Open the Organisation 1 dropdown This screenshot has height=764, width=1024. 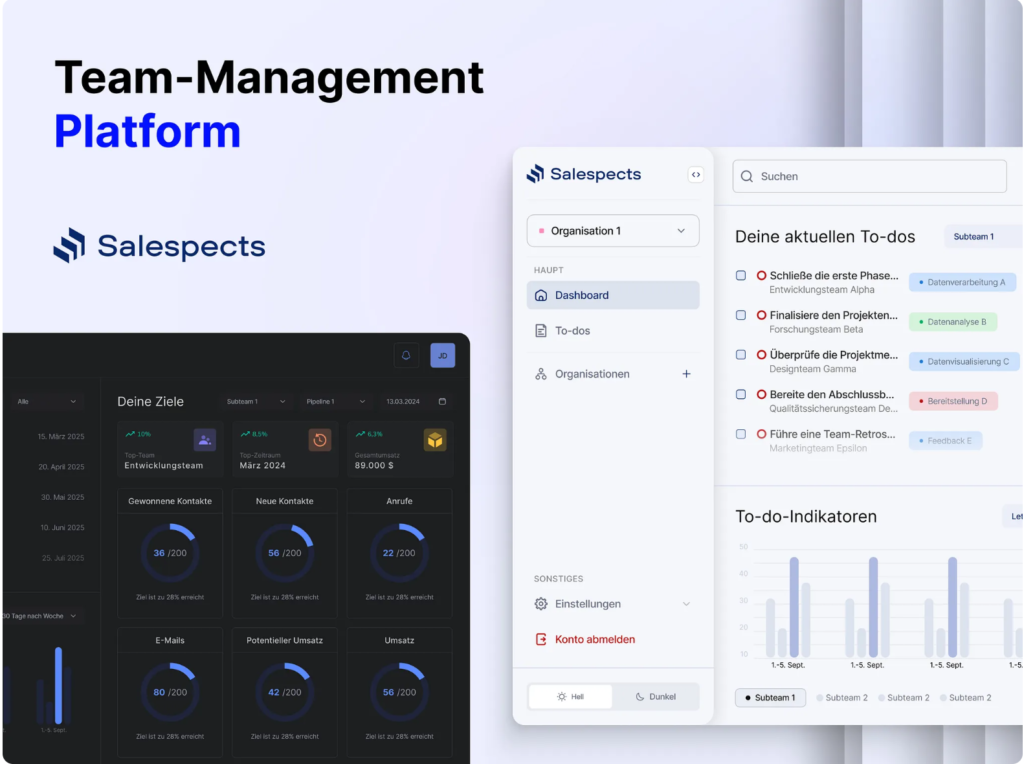tap(612, 230)
